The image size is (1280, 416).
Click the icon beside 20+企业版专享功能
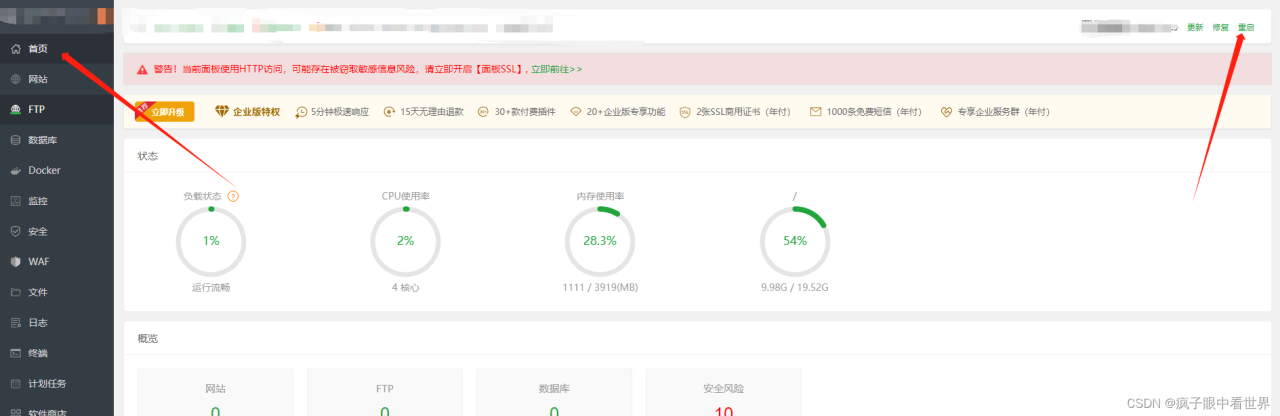tap(576, 112)
